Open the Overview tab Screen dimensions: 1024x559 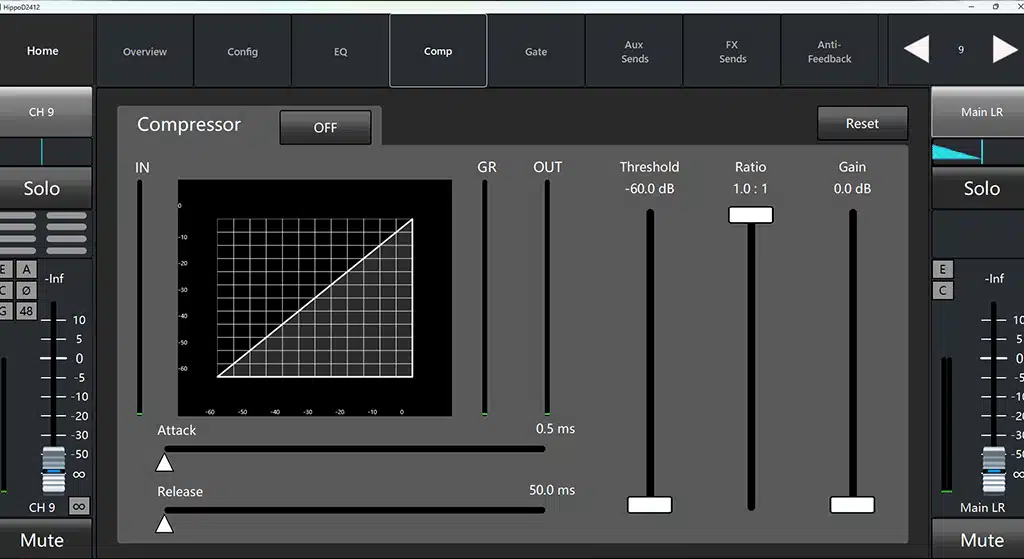pyautogui.click(x=145, y=51)
